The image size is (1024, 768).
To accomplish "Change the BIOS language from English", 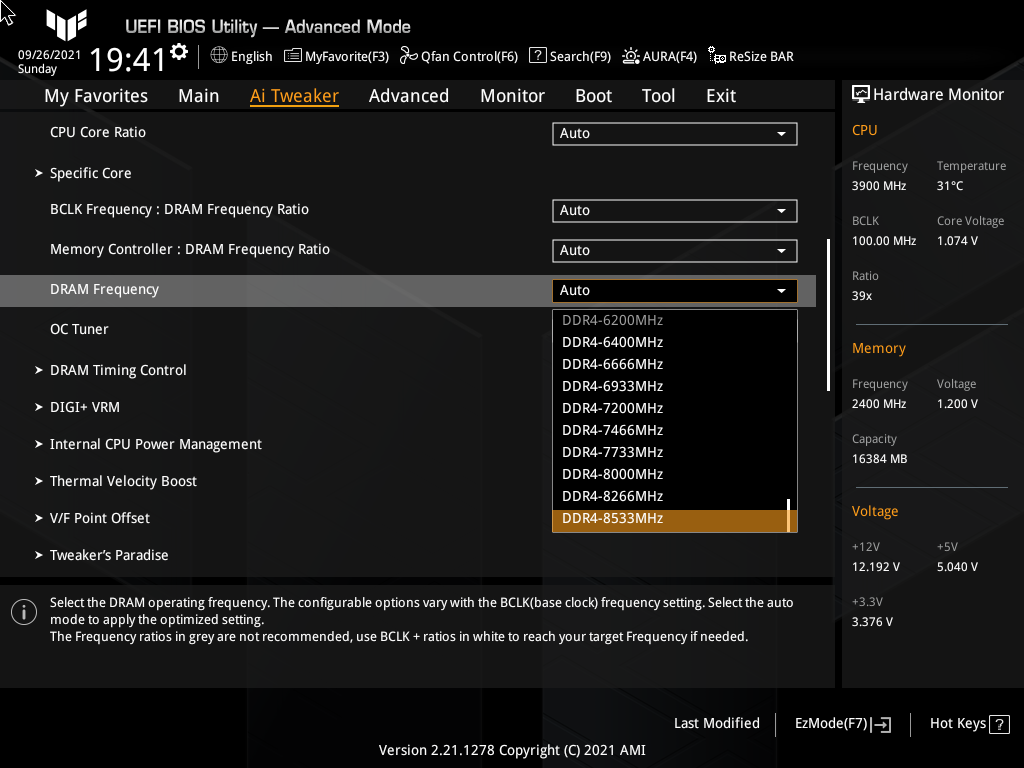I will coord(240,56).
